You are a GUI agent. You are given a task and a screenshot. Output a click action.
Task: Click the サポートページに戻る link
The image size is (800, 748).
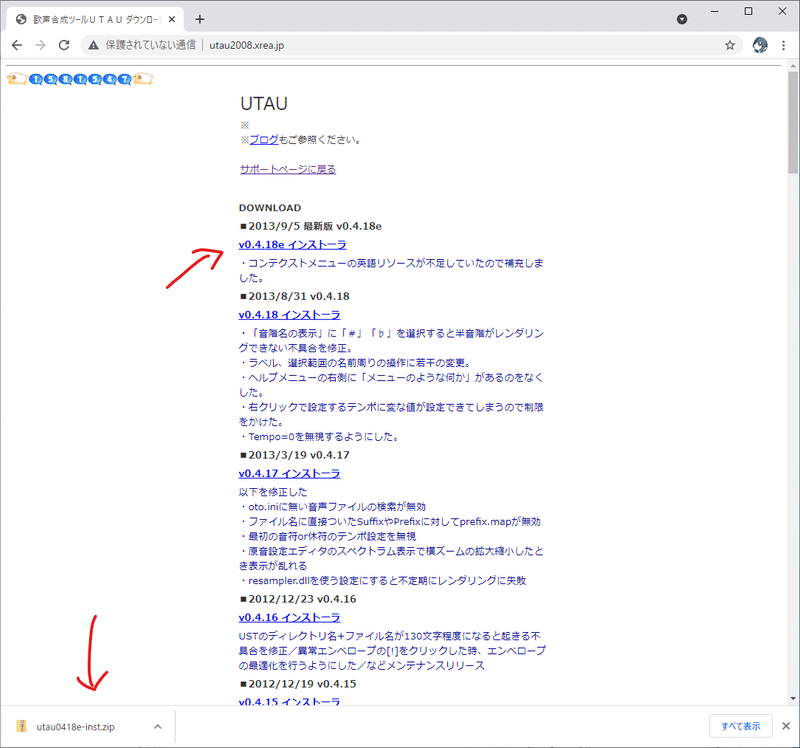coord(288,169)
